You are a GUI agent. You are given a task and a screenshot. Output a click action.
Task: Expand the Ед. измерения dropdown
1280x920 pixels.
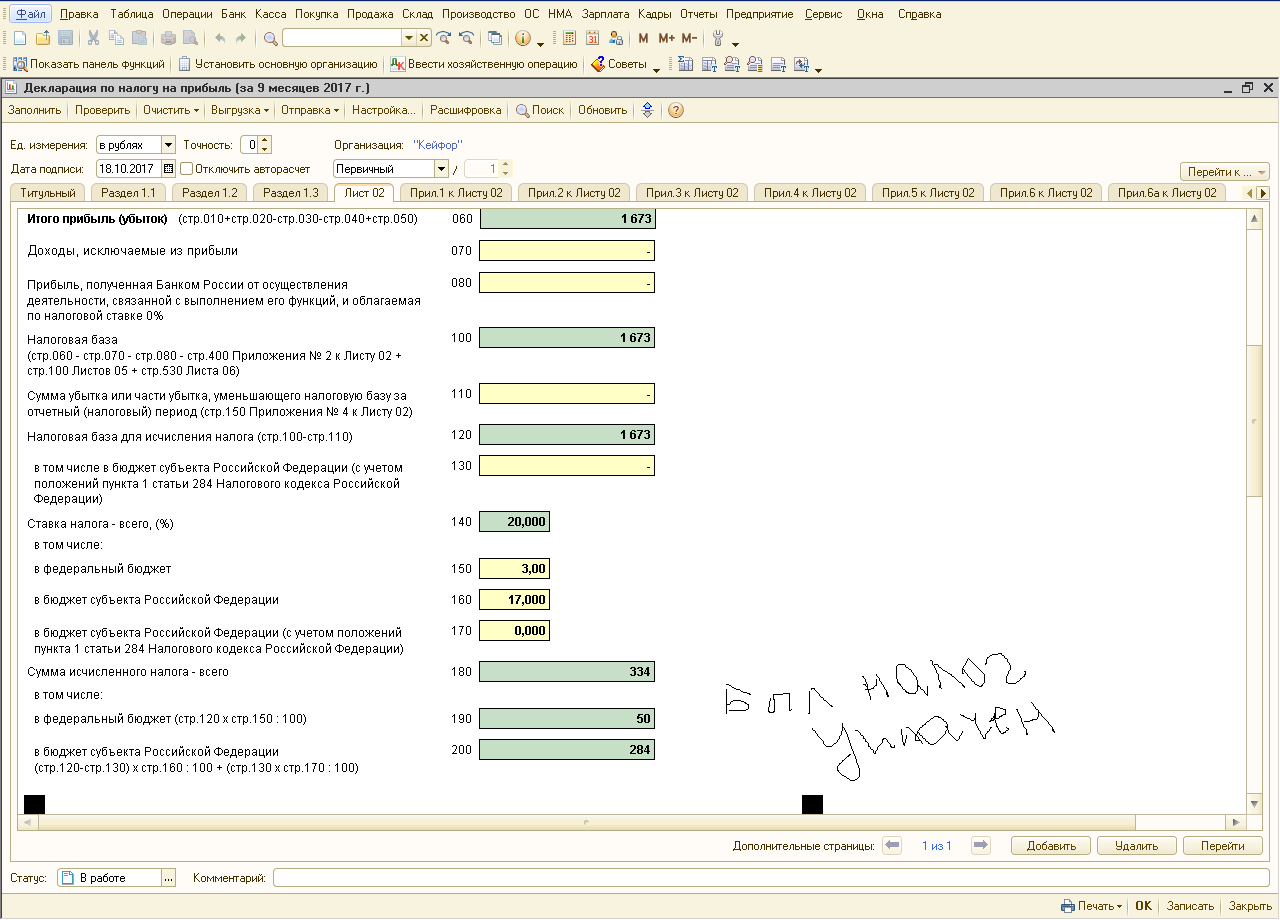pyautogui.click(x=168, y=145)
